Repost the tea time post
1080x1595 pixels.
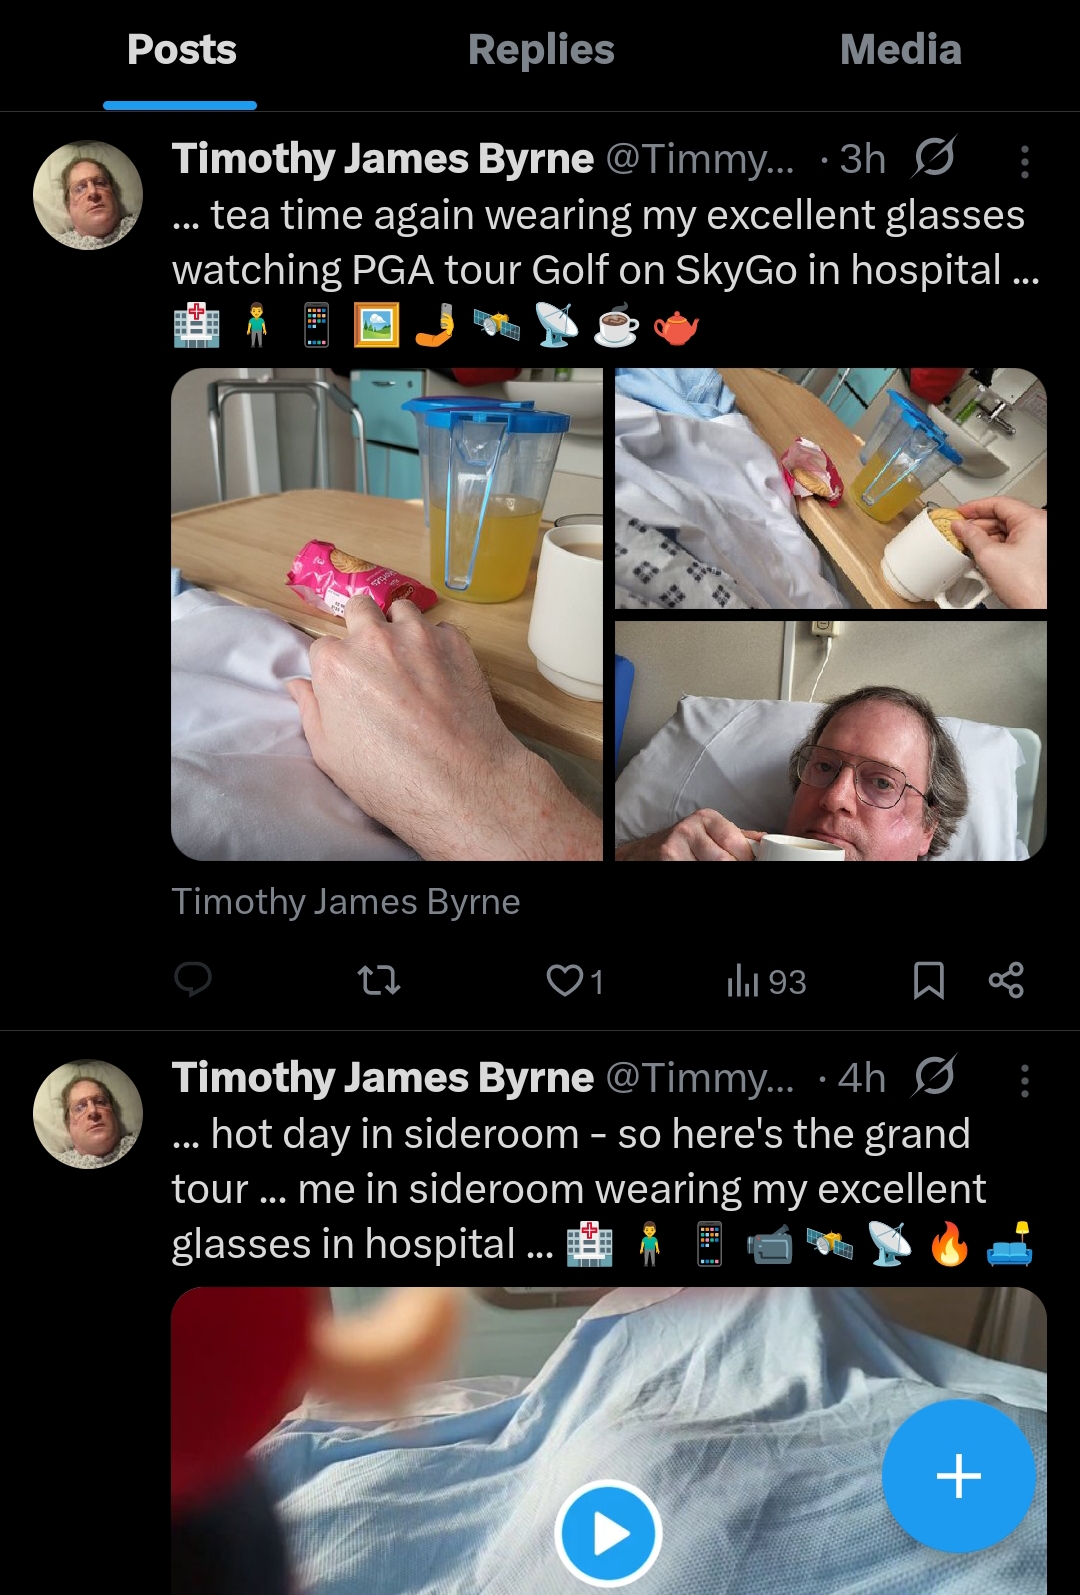pyautogui.click(x=379, y=981)
